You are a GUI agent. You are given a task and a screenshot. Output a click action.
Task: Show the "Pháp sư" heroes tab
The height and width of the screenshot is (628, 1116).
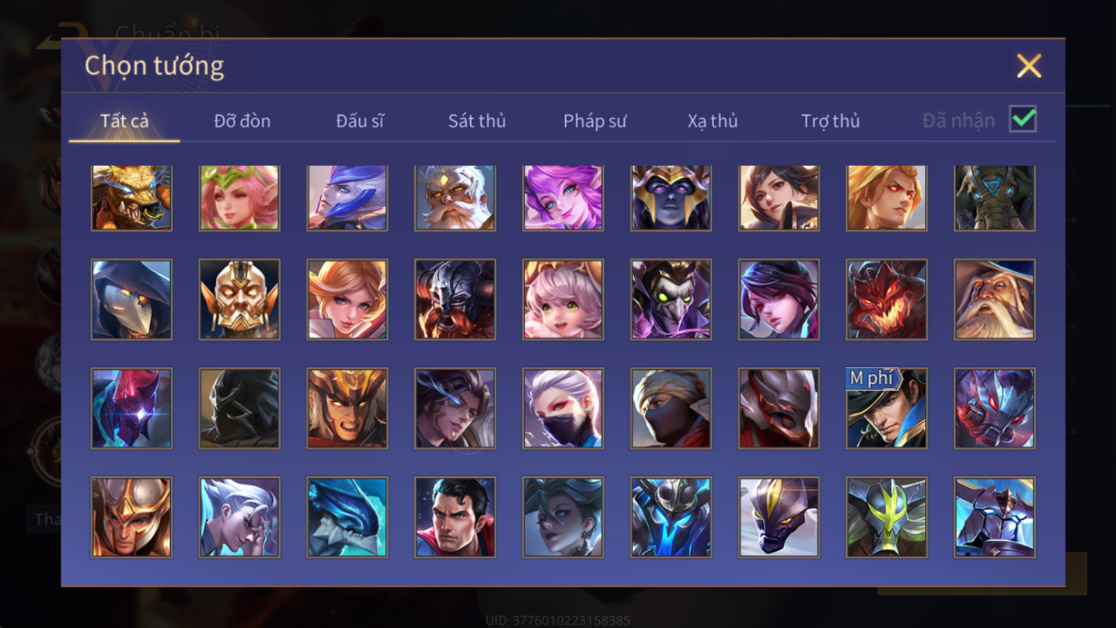pyautogui.click(x=594, y=121)
